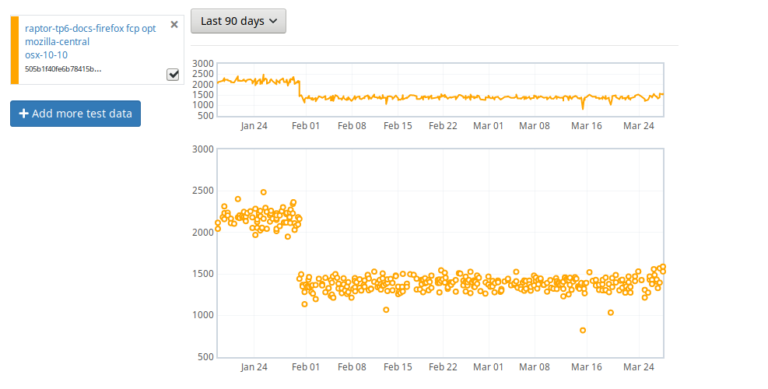Select the lowest outlier point near Mar 16
The image size is (768, 389).
click(583, 330)
